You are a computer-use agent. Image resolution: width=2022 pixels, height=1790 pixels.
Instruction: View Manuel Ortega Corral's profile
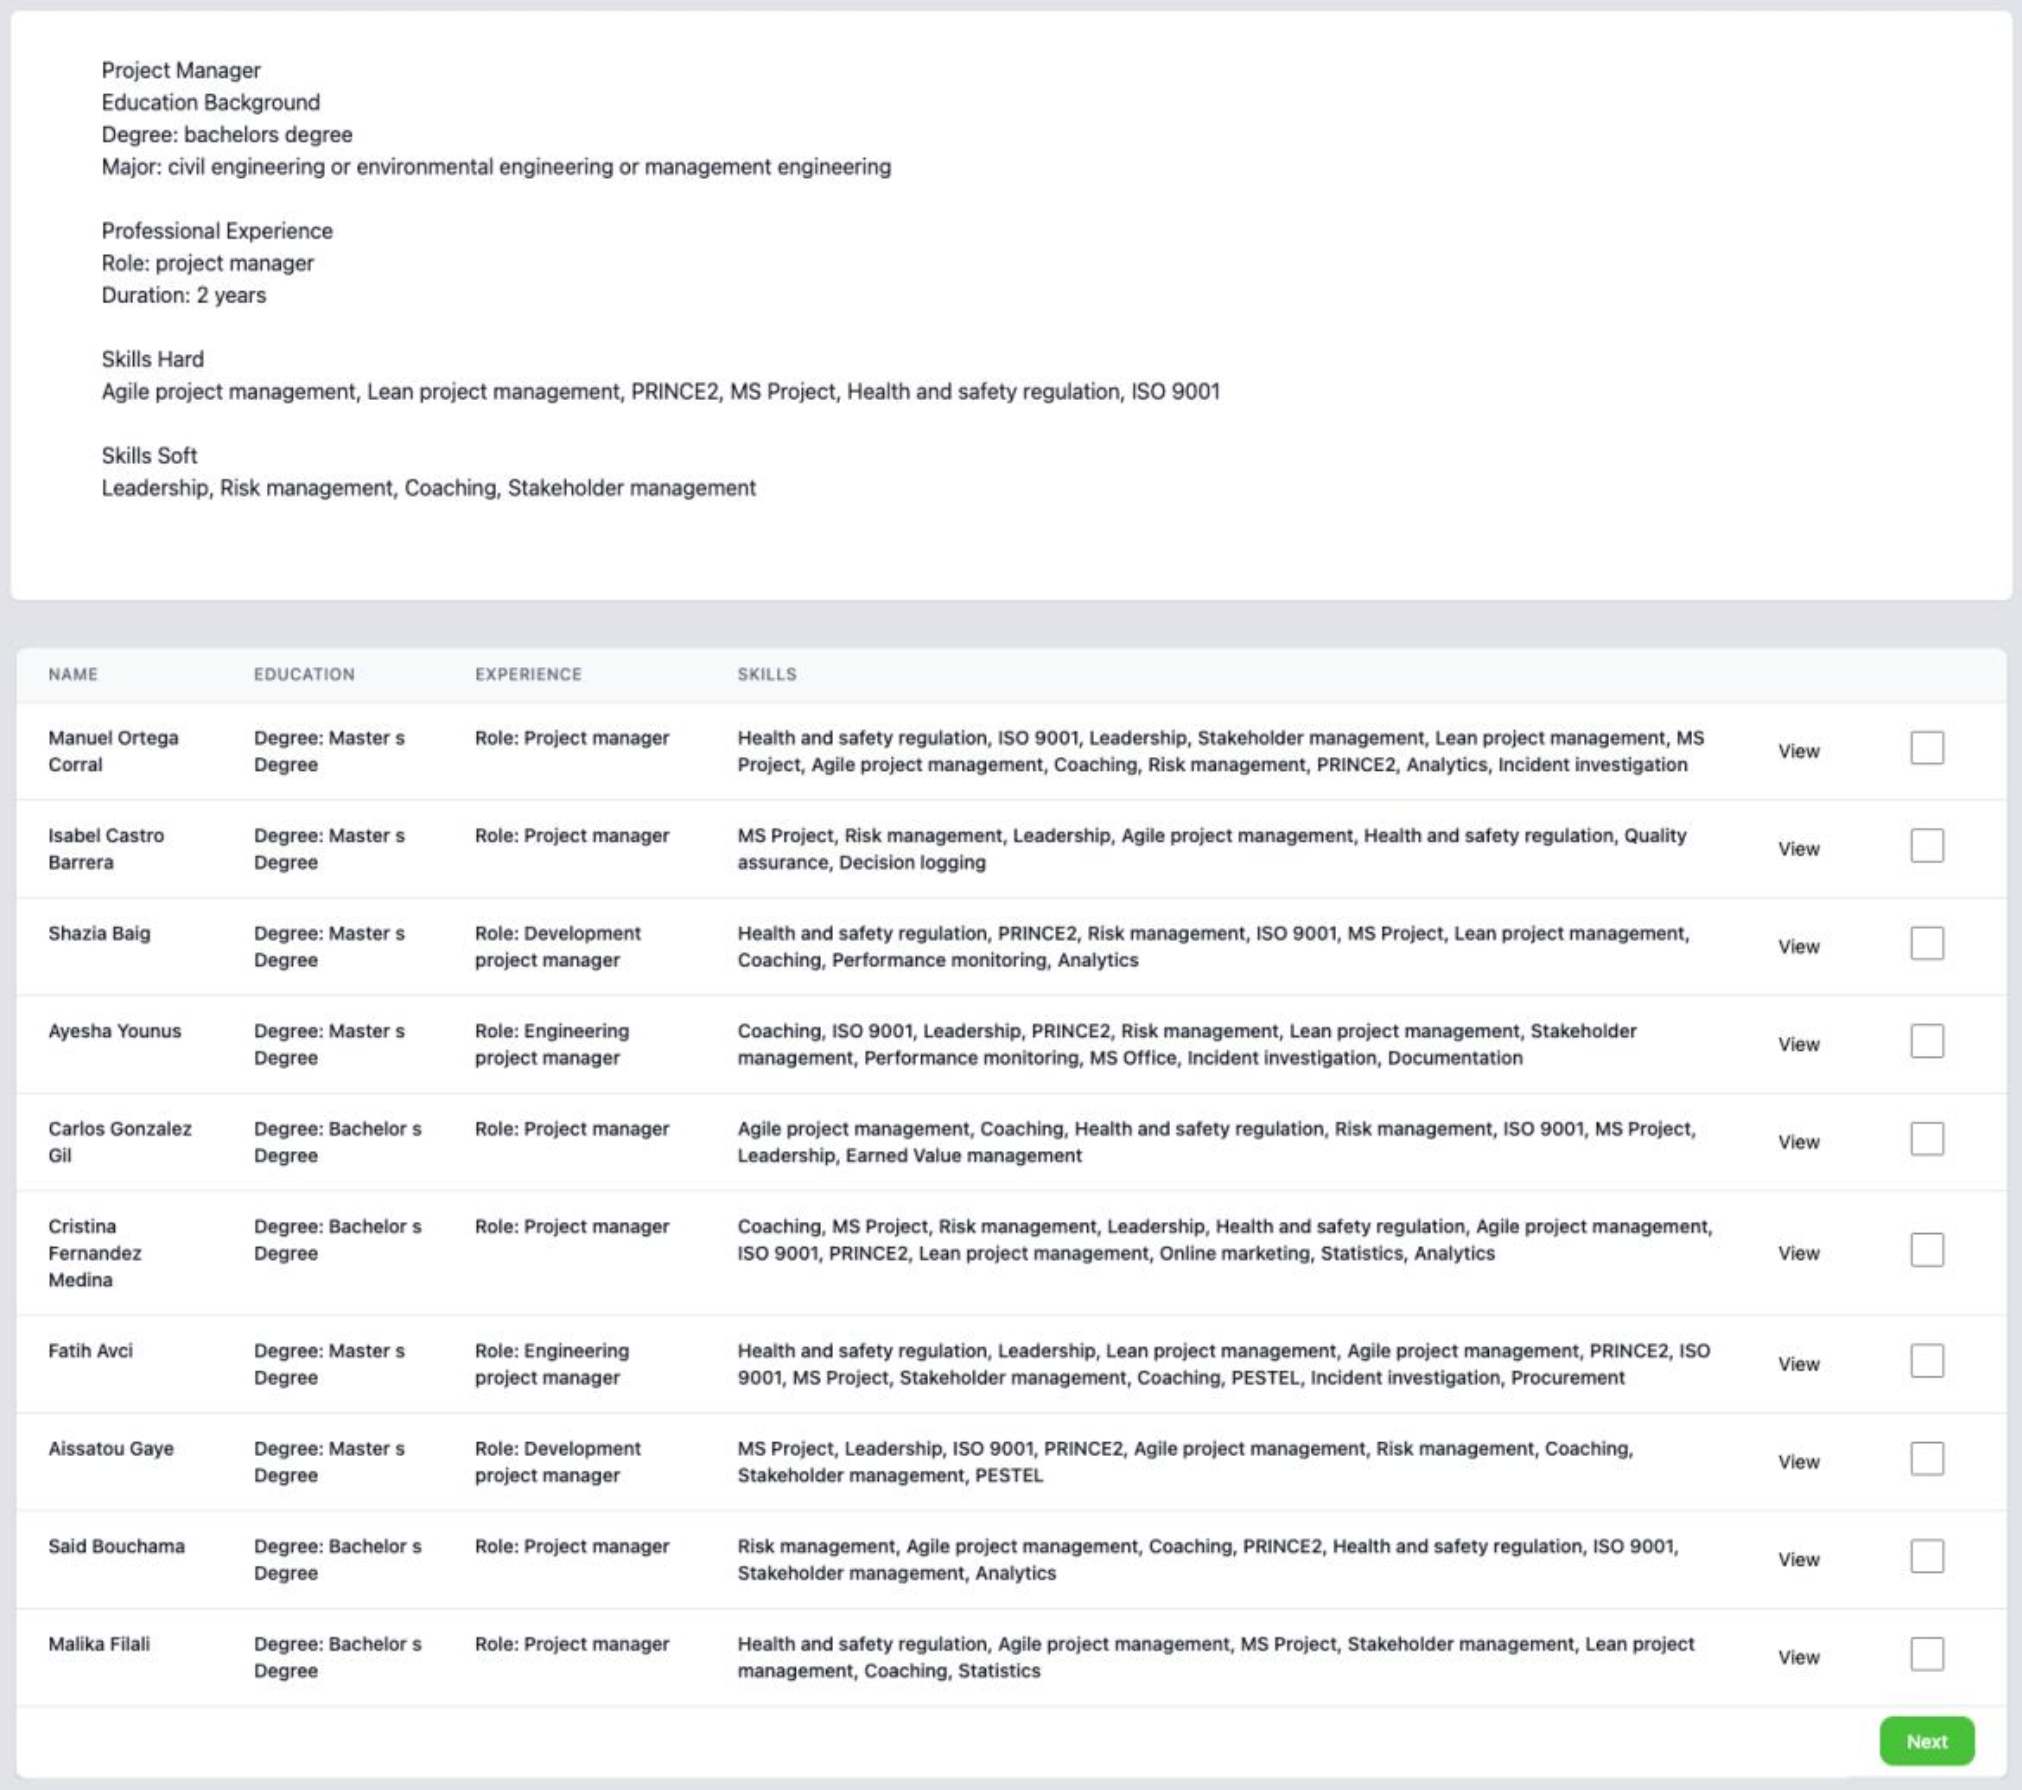pyautogui.click(x=1799, y=750)
